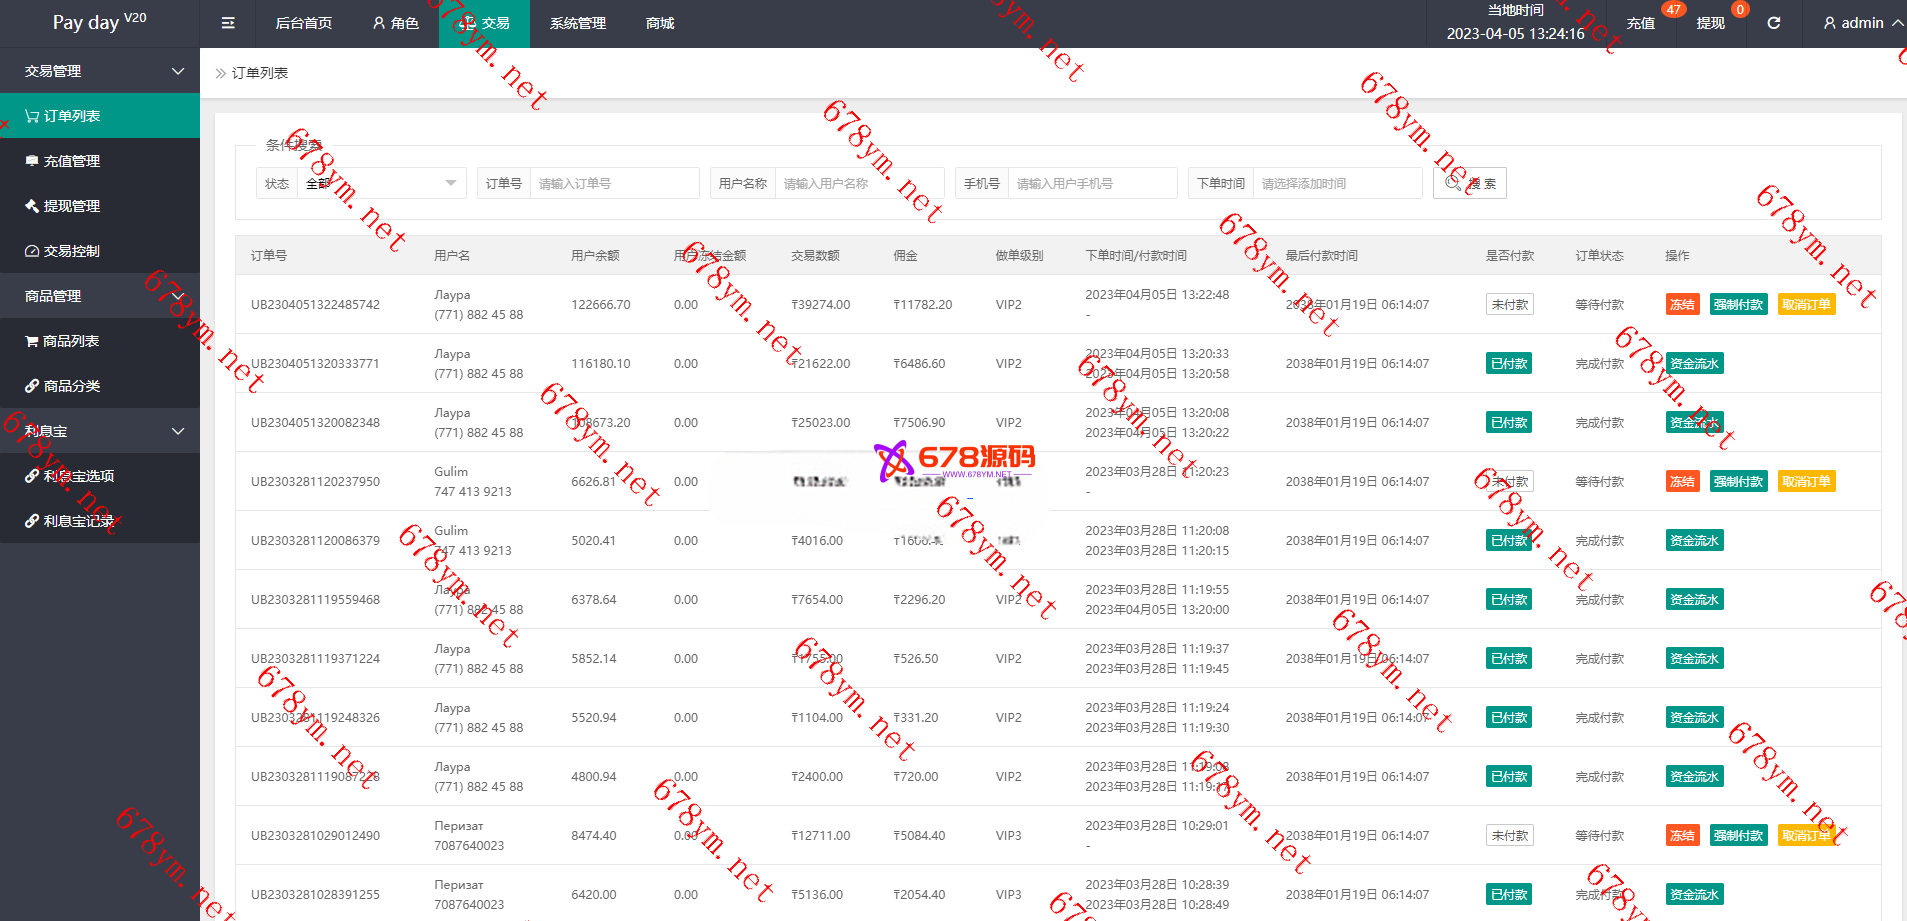1907x921 pixels.
Task: Click the admin user icon
Action: [1829, 23]
